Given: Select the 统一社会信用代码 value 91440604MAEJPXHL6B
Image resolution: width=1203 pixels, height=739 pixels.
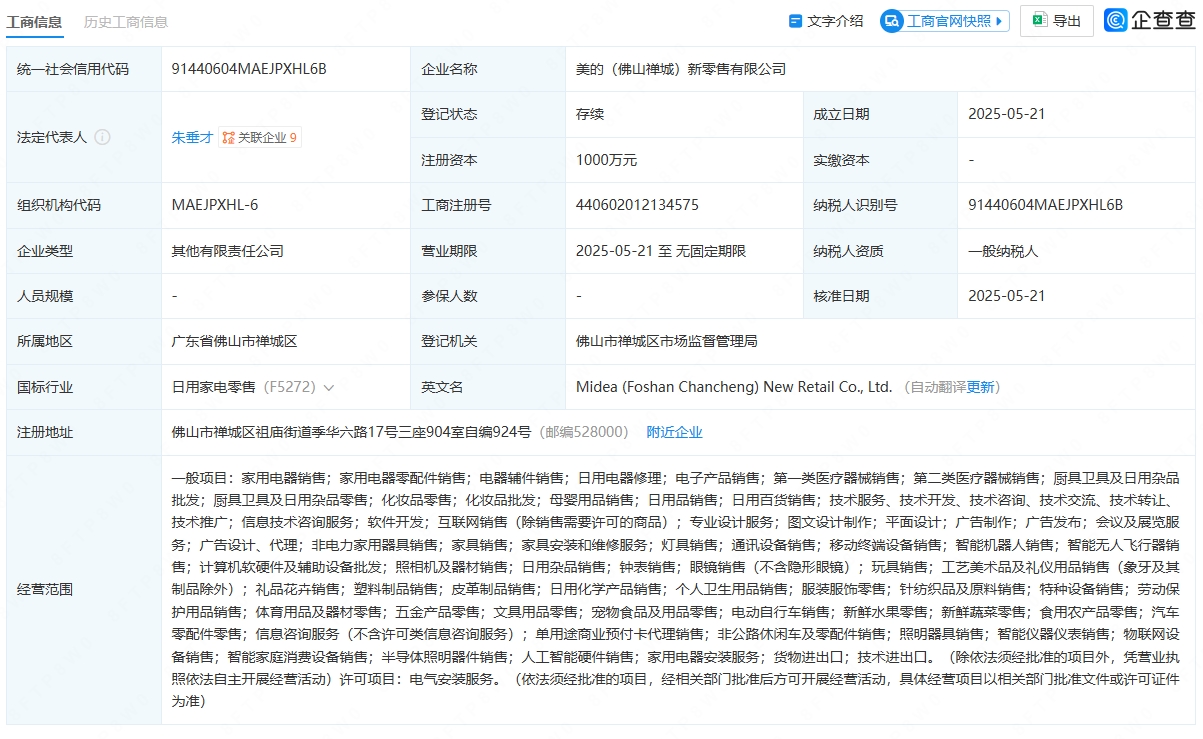Looking at the screenshot, I should (x=249, y=69).
